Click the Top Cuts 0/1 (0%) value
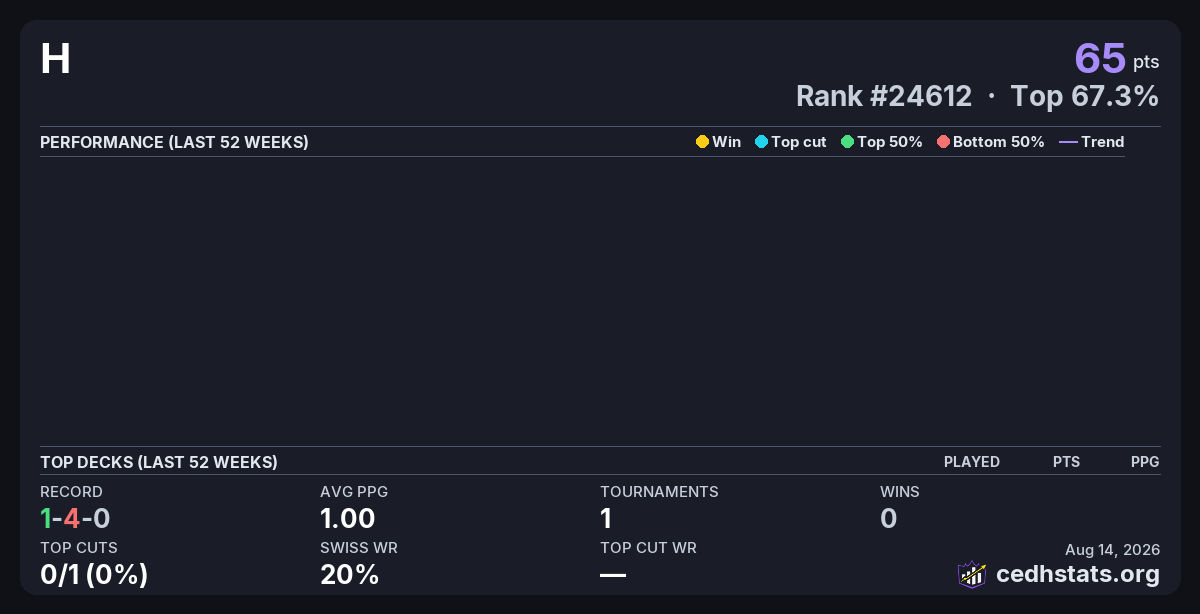 (94, 574)
